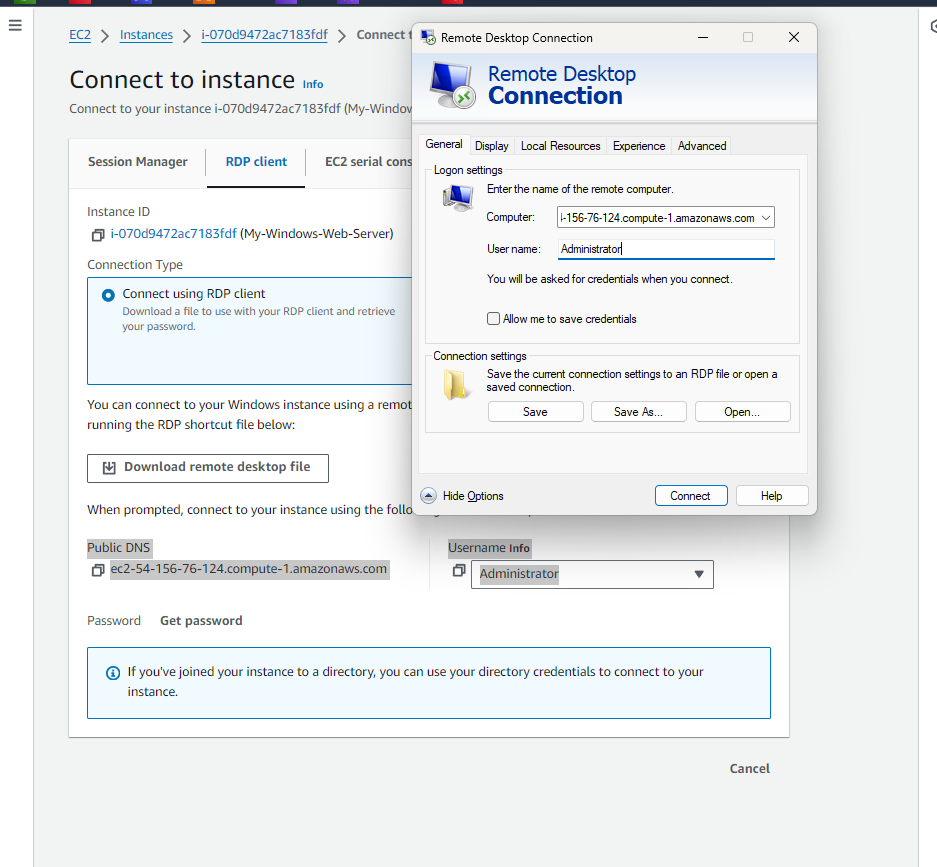Collapse options using the Hide Options chevron
The width and height of the screenshot is (937, 867).
tap(428, 495)
